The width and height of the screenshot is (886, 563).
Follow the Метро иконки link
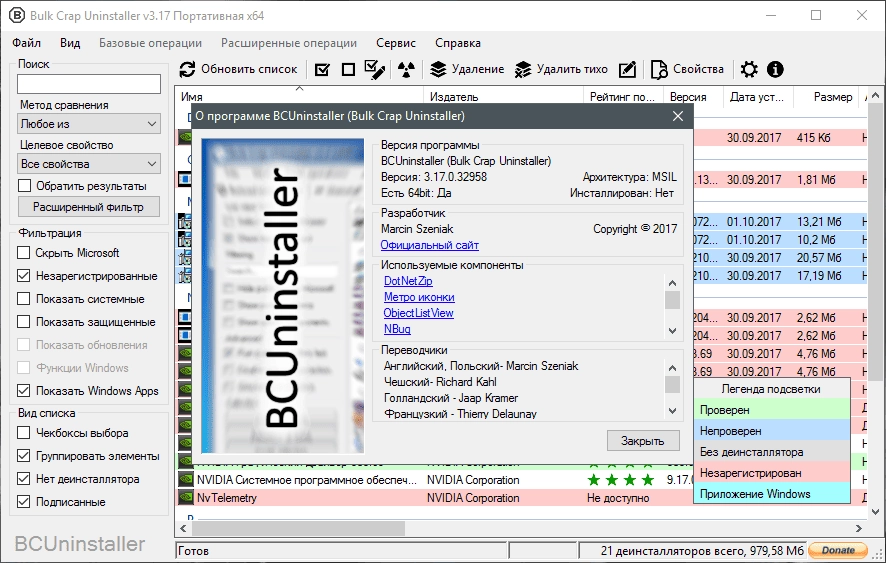point(419,297)
